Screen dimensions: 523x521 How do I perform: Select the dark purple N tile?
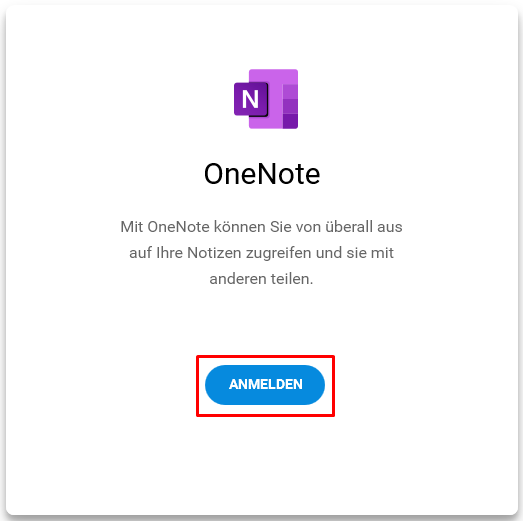click(x=251, y=99)
